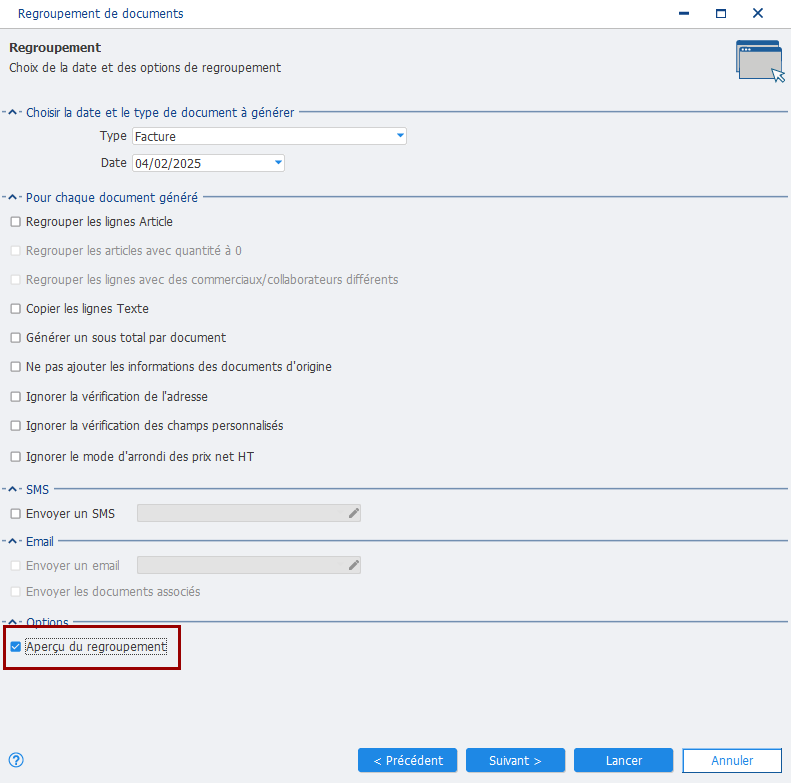This screenshot has width=791, height=783.
Task: Click the Lancer button
Action: (x=624, y=760)
